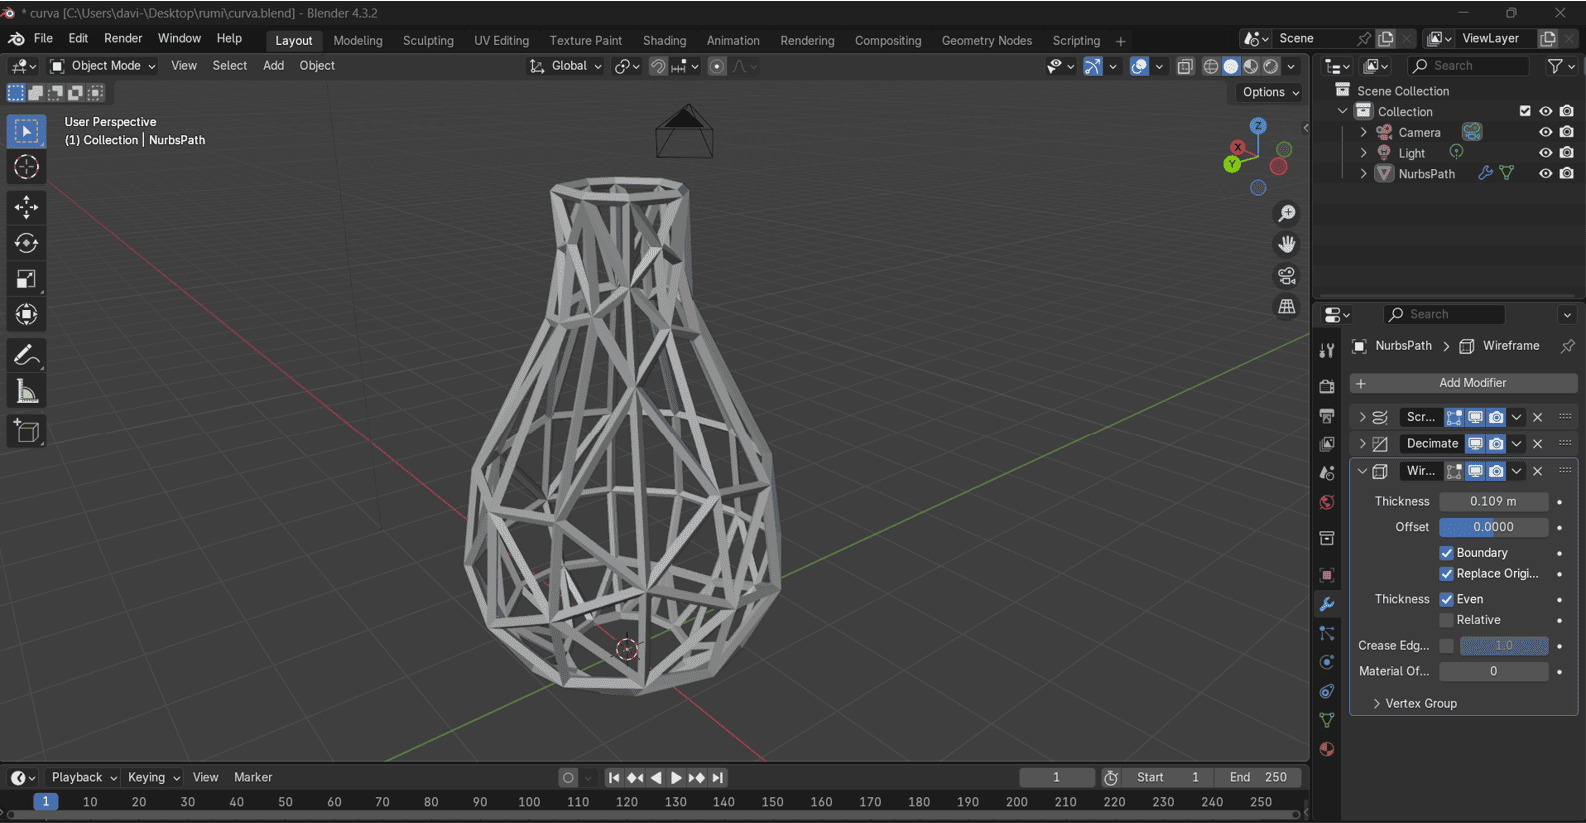Open the World properties tab
Screen dimensions: 1586x823
tap(1327, 502)
